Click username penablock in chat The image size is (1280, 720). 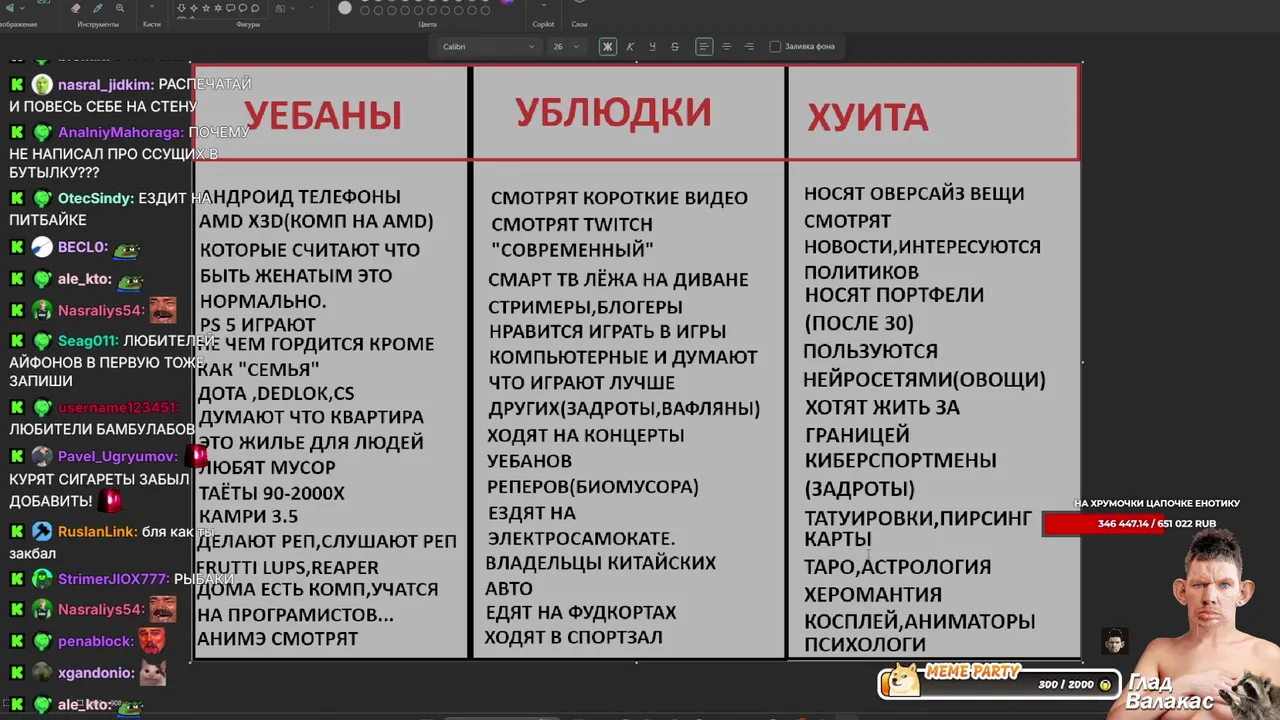(95, 641)
